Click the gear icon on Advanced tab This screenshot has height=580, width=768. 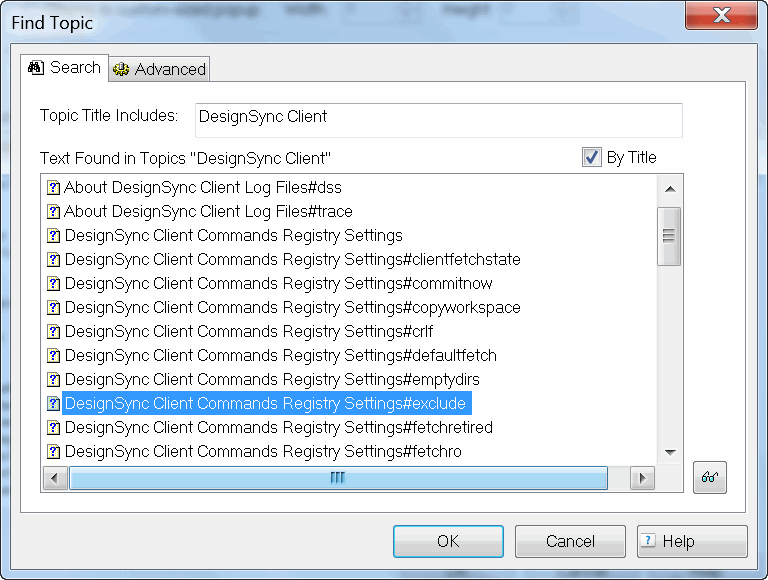[121, 70]
